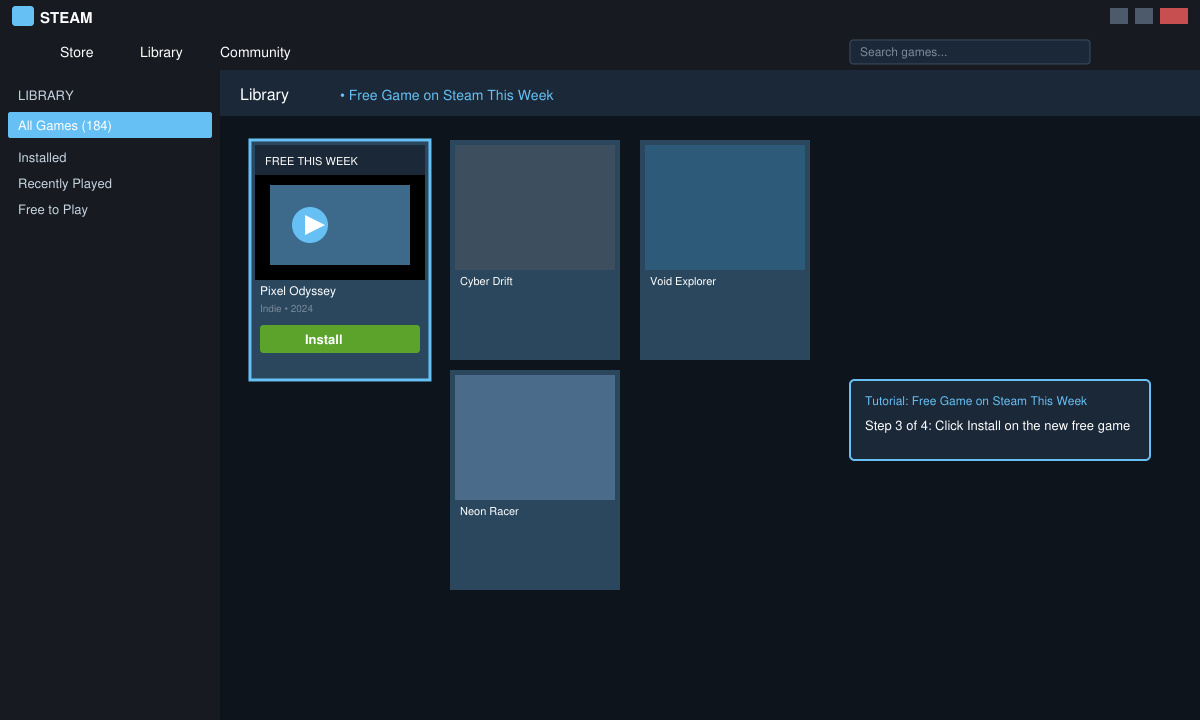Viewport: 1200px width, 720px height.
Task: Show Recently Played games
Action: click(x=65, y=184)
